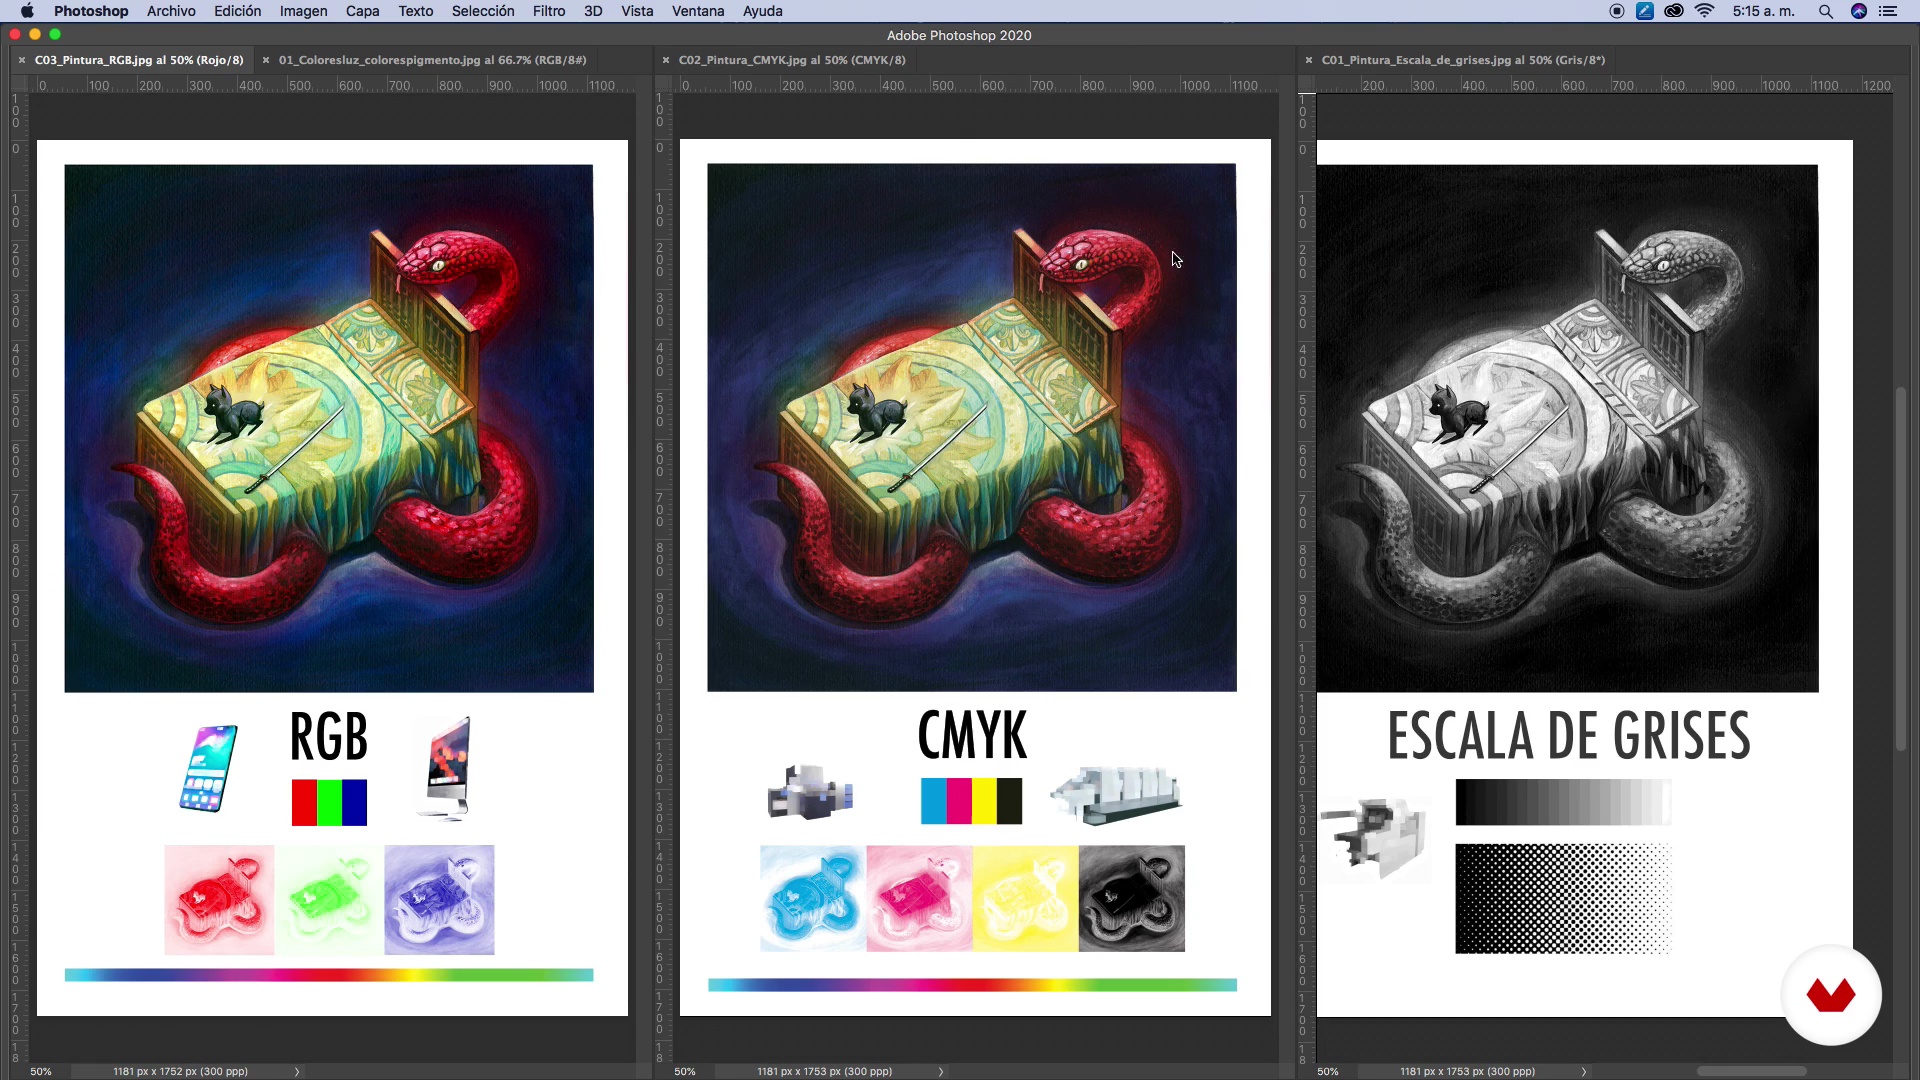The width and height of the screenshot is (1920, 1080).
Task: Open the 3D menu
Action: point(593,11)
